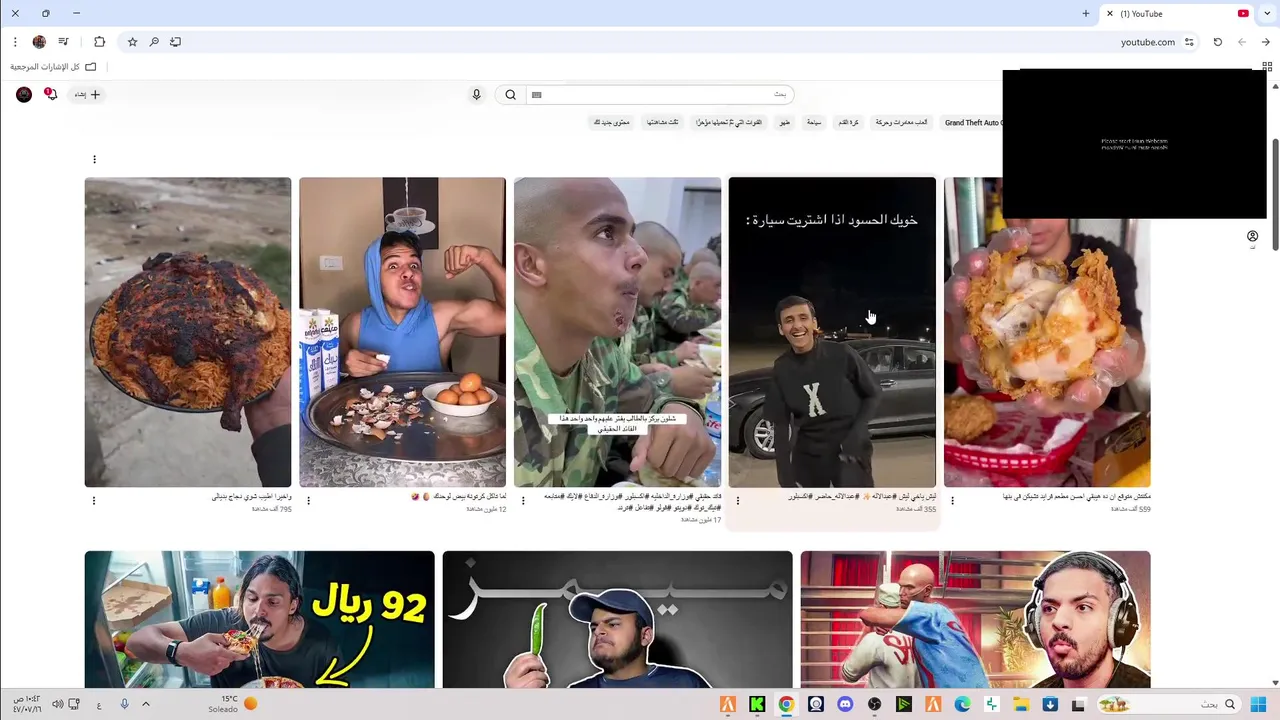The height and width of the screenshot is (720, 1280).
Task: Open File Explorer from the taskbar
Action: pyautogui.click(x=1021, y=705)
